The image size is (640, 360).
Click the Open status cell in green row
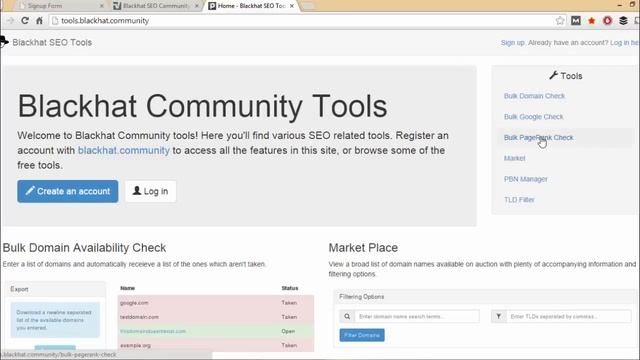click(x=288, y=331)
